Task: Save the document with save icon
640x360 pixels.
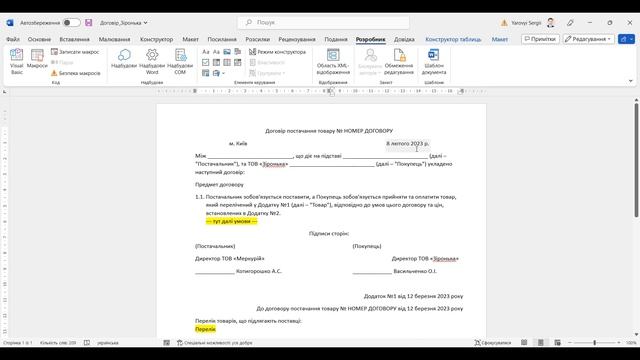Action: tap(89, 23)
